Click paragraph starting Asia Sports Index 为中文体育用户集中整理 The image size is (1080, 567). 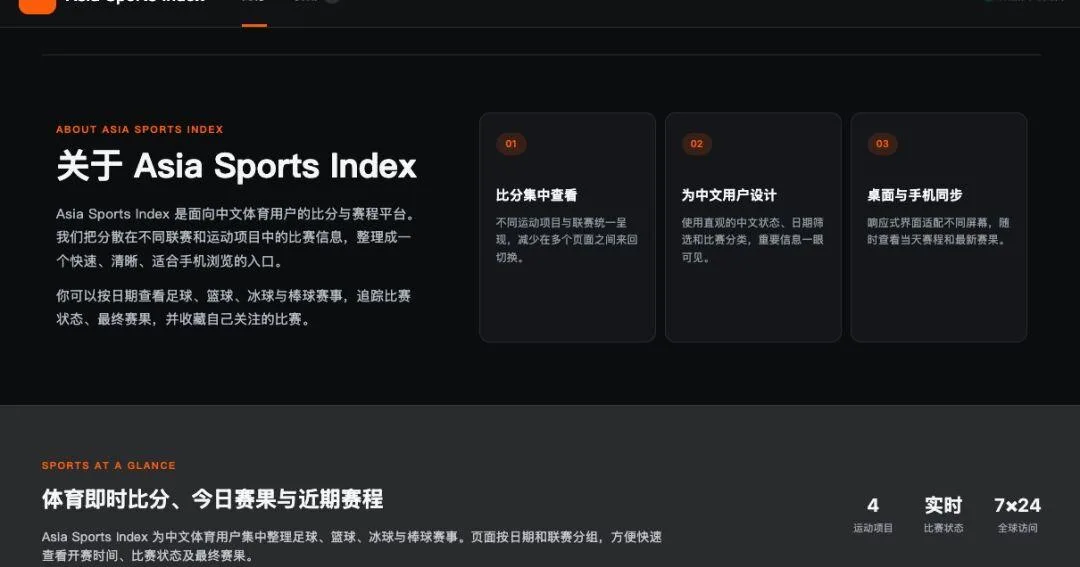click(351, 546)
